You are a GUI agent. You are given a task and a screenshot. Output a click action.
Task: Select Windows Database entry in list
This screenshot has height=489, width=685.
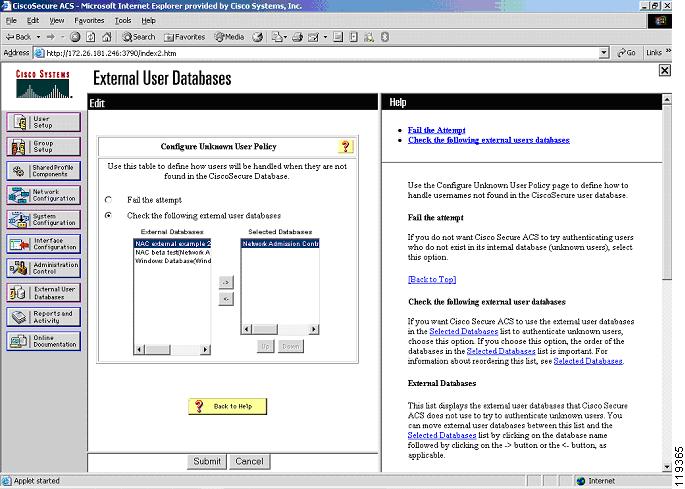tap(172, 261)
